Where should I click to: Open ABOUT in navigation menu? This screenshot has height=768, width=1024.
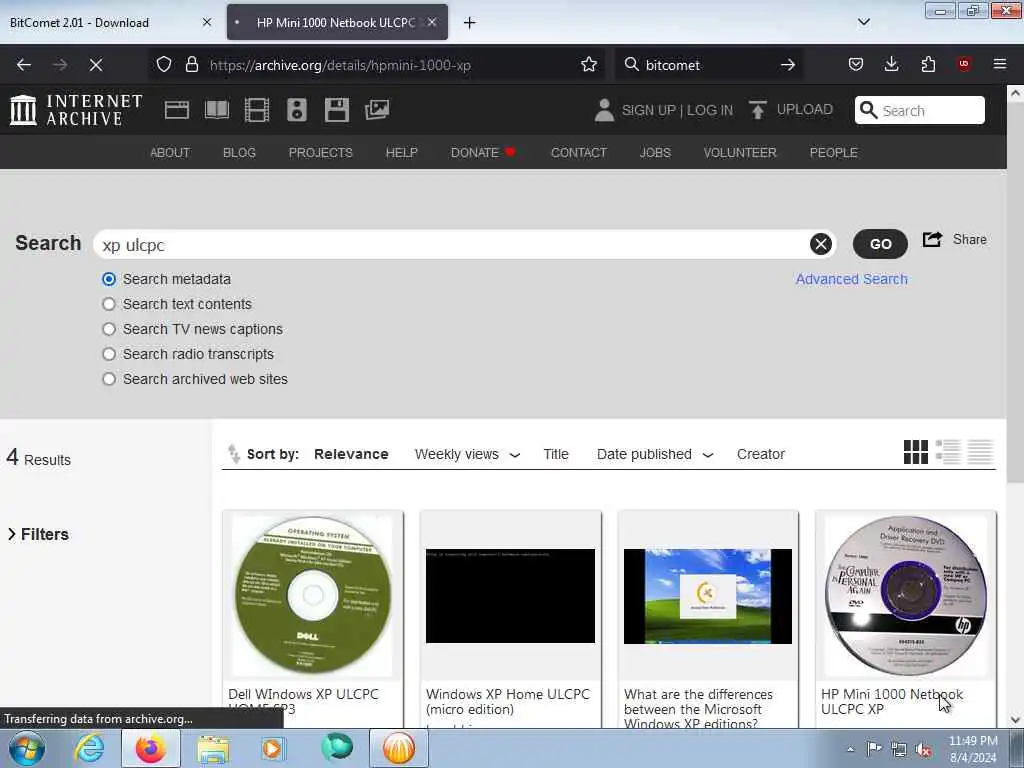point(170,152)
